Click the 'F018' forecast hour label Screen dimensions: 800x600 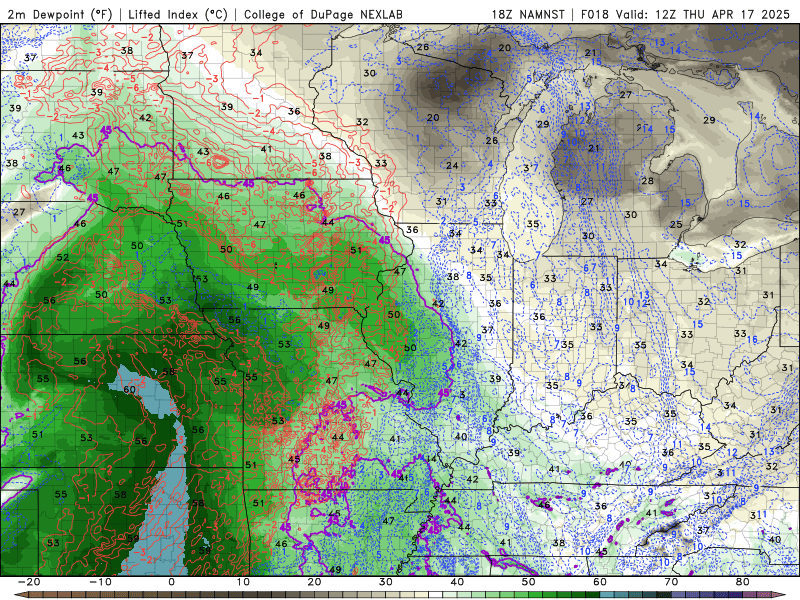(x=595, y=14)
